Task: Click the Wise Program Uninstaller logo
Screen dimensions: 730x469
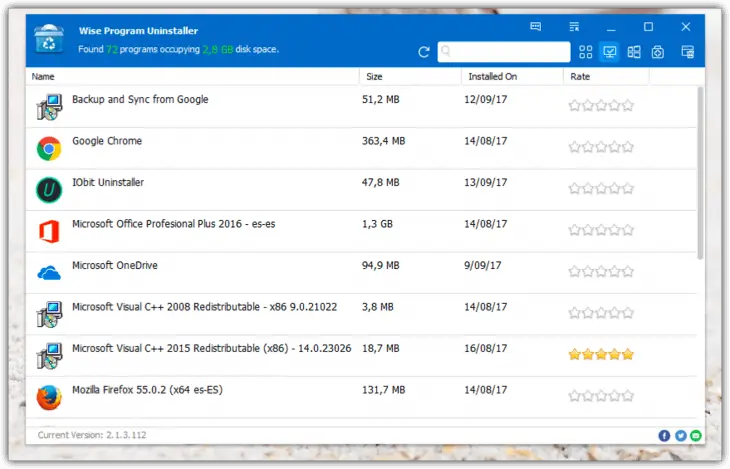Action: tap(49, 39)
